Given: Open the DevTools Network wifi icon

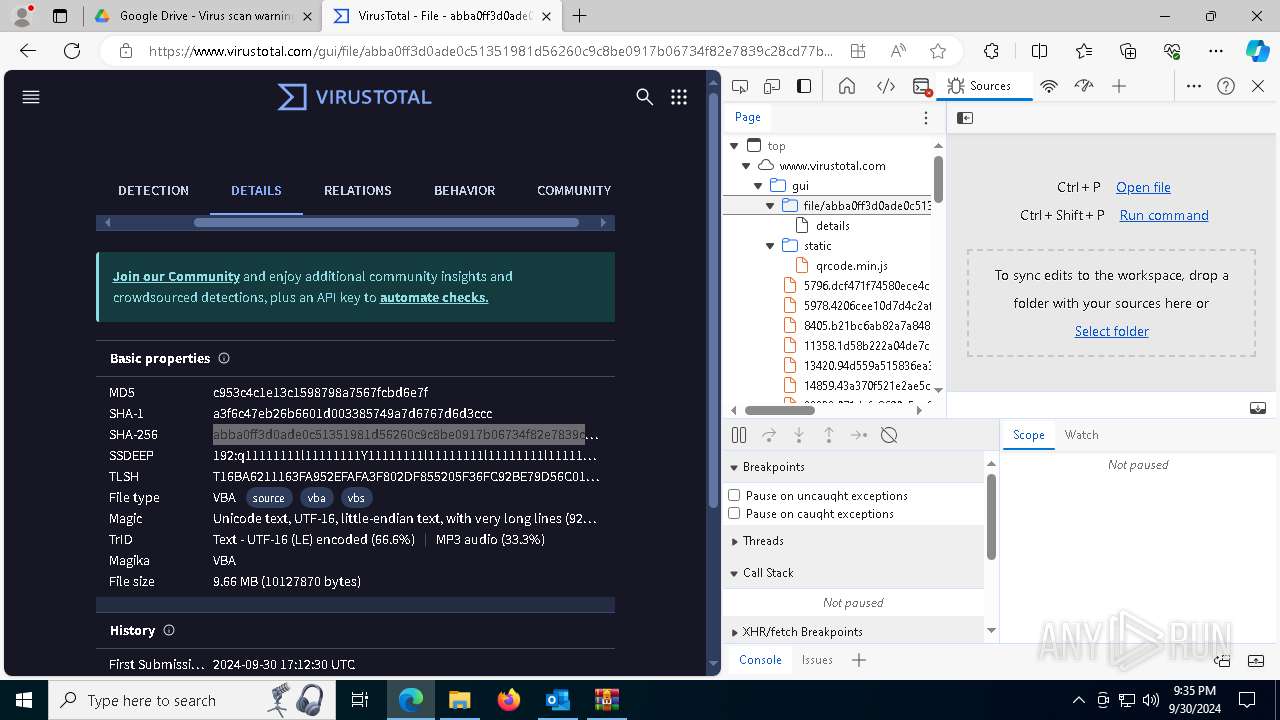Looking at the screenshot, I should coord(1049,86).
